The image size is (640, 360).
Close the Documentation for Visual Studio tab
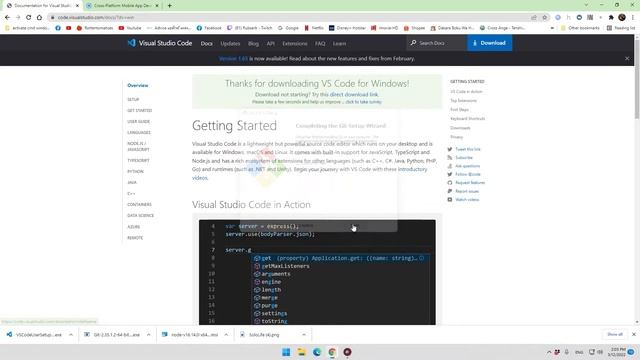point(77,6)
